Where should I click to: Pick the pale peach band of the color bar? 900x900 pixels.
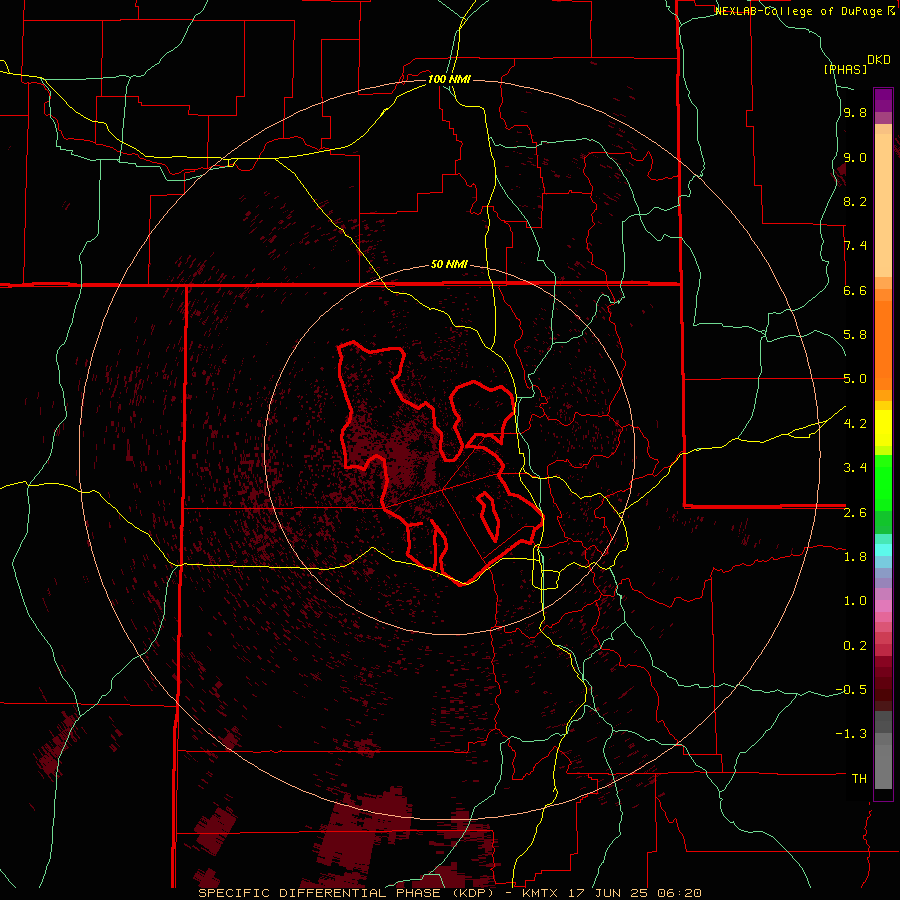point(883,205)
